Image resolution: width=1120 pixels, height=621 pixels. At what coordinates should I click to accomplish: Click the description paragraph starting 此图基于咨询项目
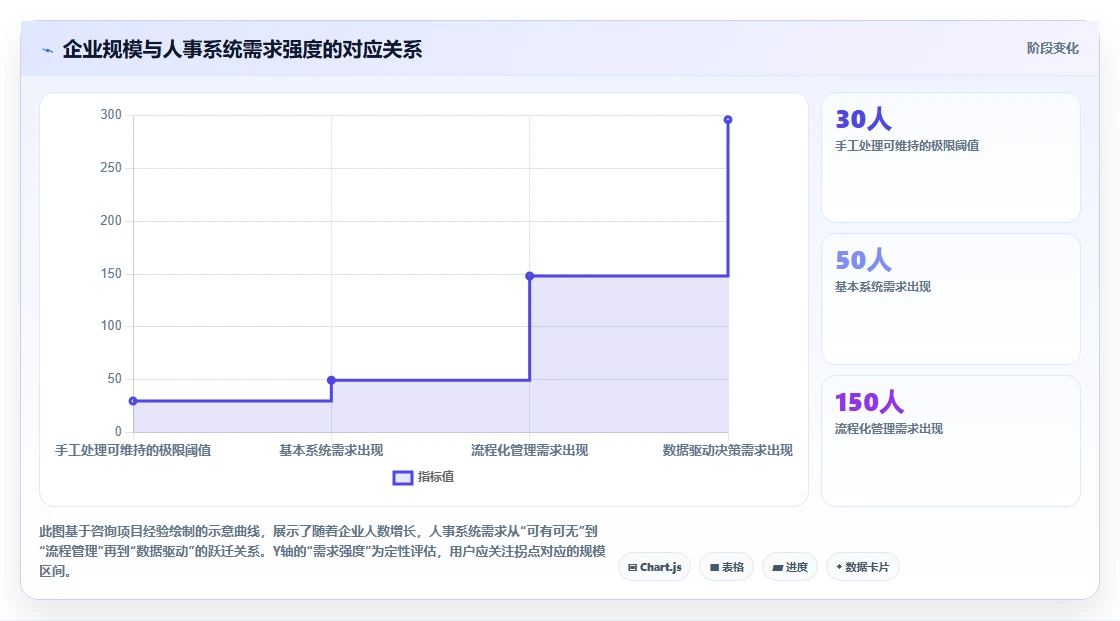tap(322, 551)
